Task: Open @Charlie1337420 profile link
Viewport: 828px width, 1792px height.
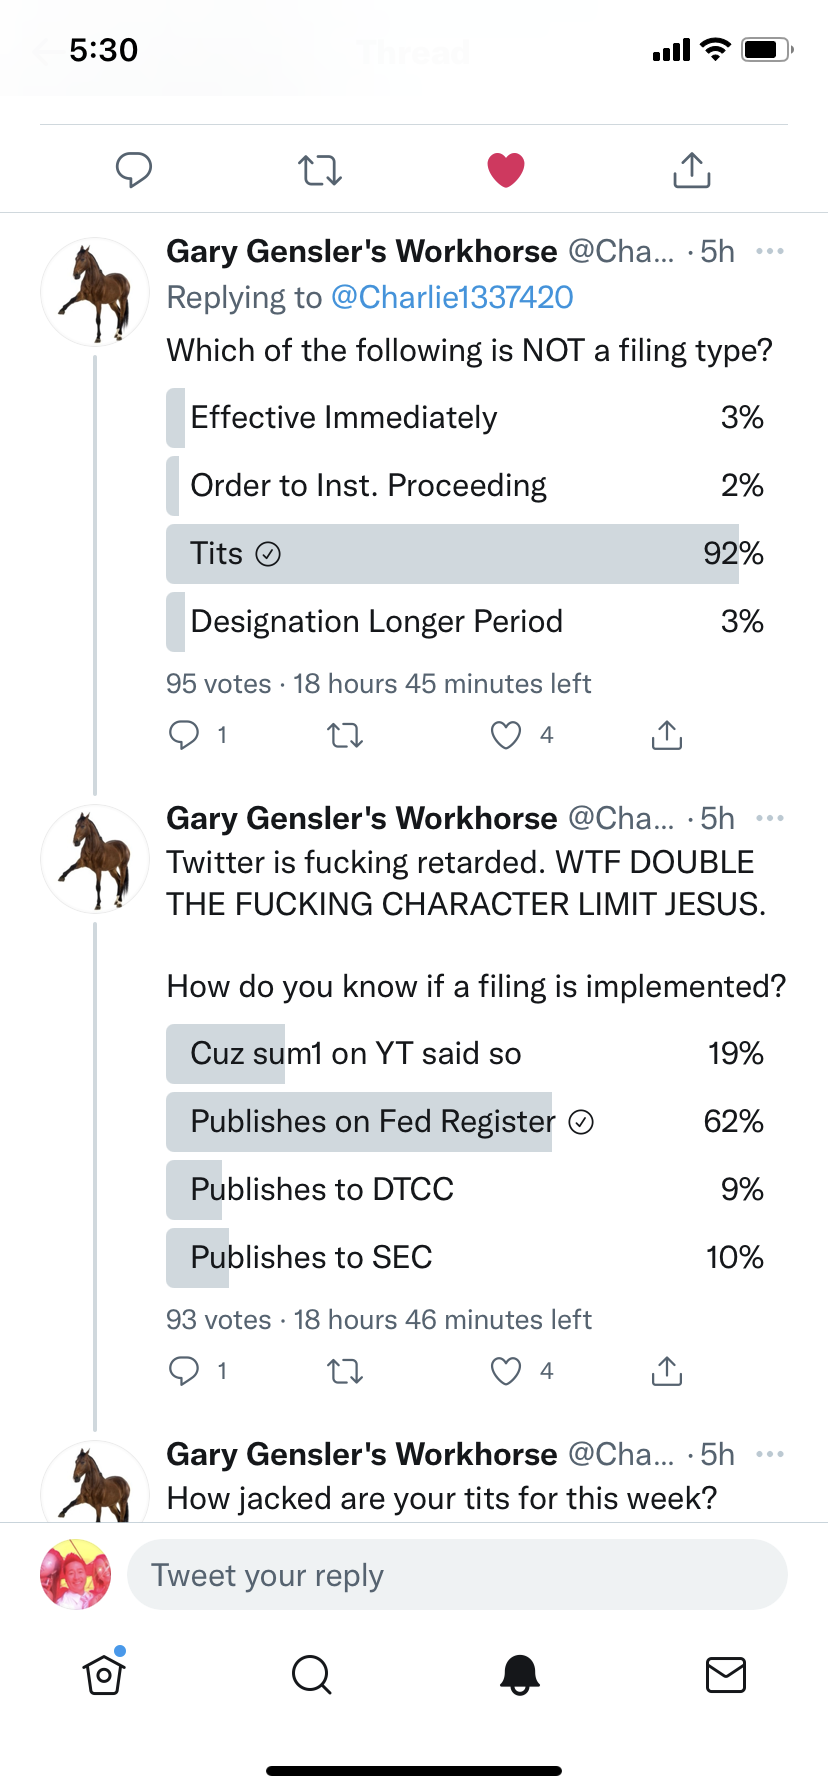Action: tap(452, 298)
